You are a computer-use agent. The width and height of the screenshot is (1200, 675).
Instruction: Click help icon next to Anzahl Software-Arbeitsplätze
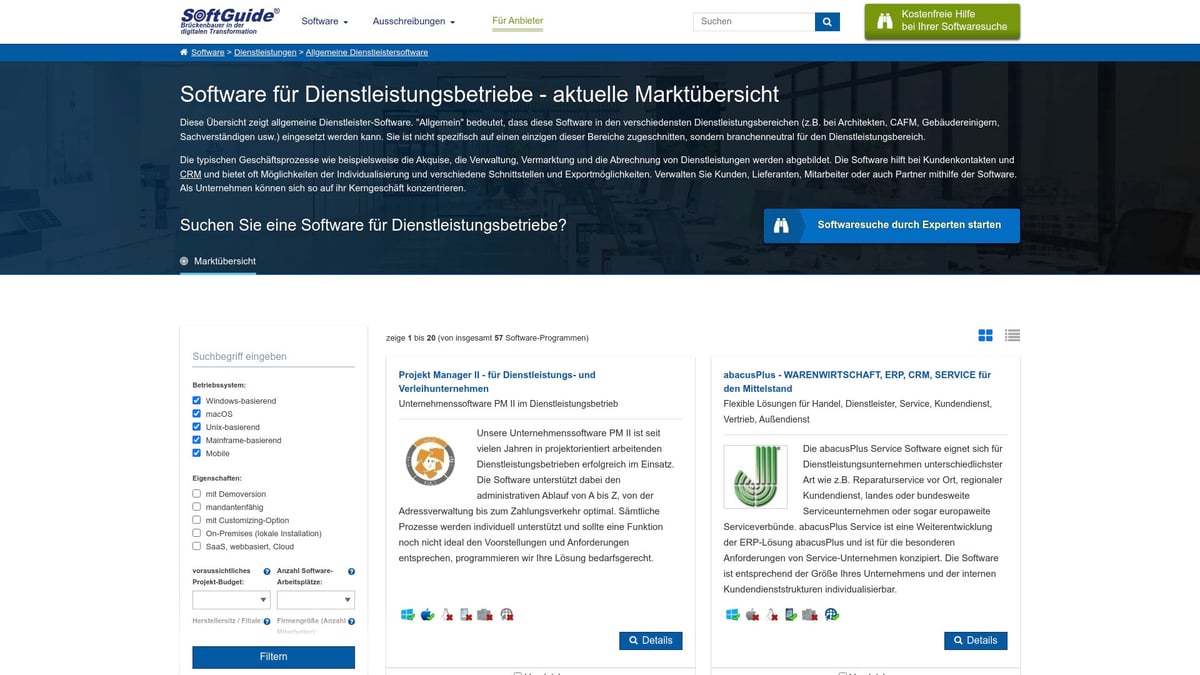[351, 572]
